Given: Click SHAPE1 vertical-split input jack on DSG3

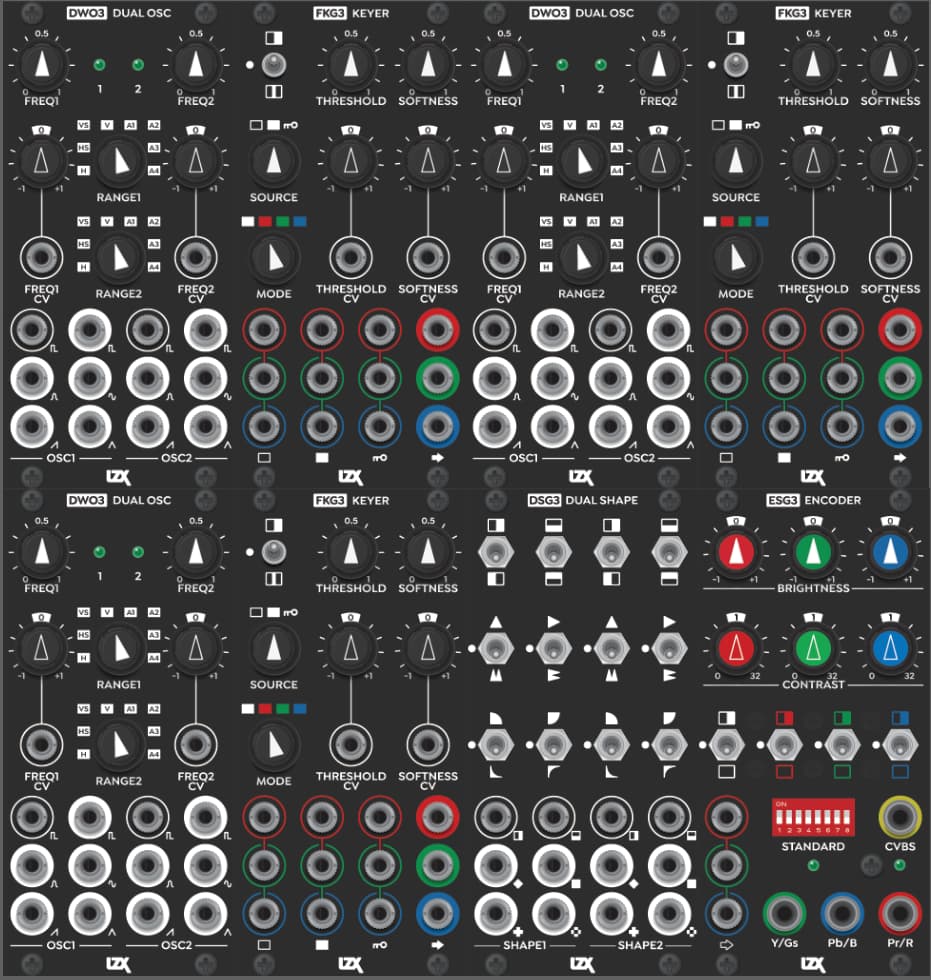Looking at the screenshot, I should pyautogui.click(x=495, y=816).
